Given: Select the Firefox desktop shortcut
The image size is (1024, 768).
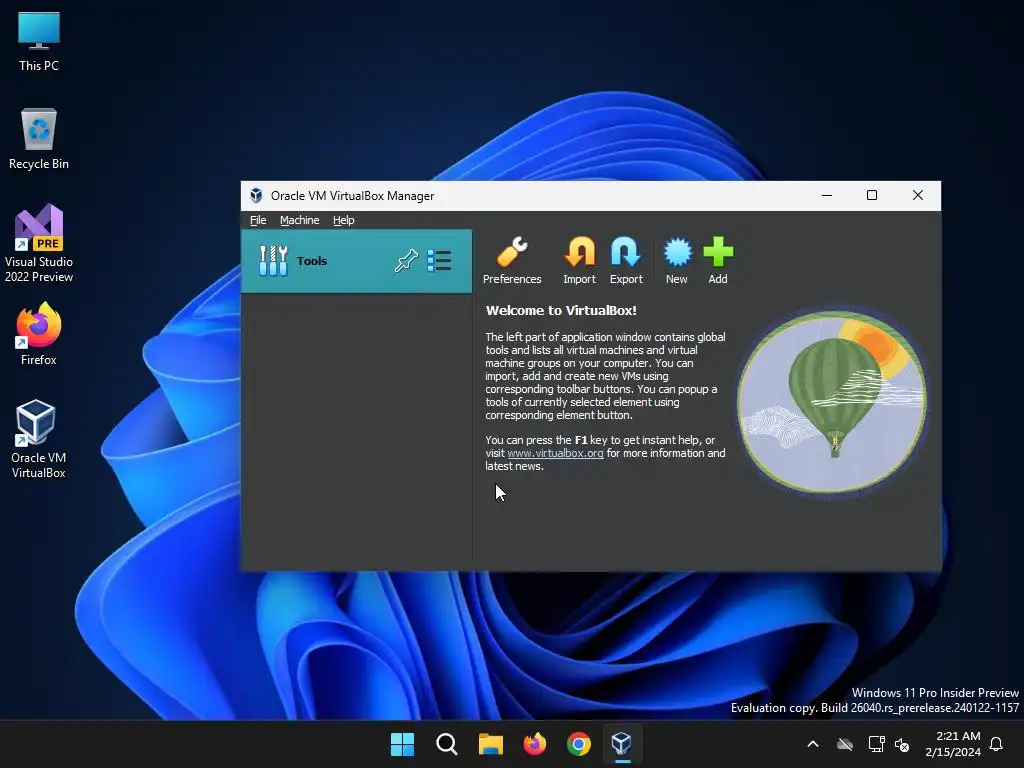Looking at the screenshot, I should tap(39, 334).
